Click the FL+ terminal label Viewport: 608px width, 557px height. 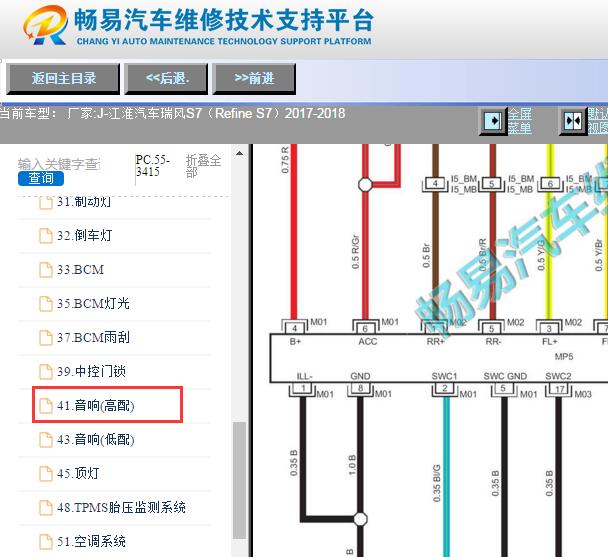(x=549, y=341)
